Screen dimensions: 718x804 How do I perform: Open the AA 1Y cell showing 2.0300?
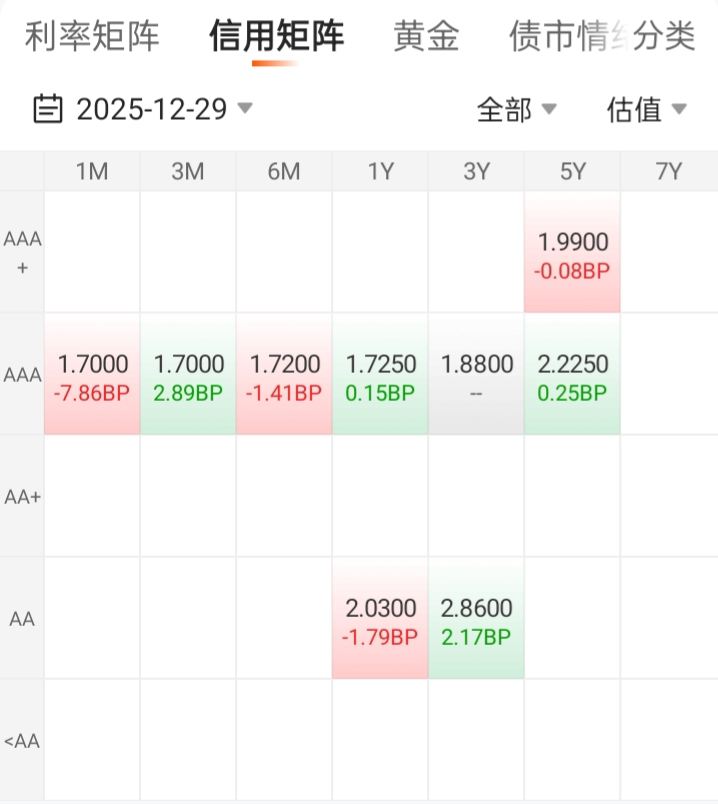[380, 618]
